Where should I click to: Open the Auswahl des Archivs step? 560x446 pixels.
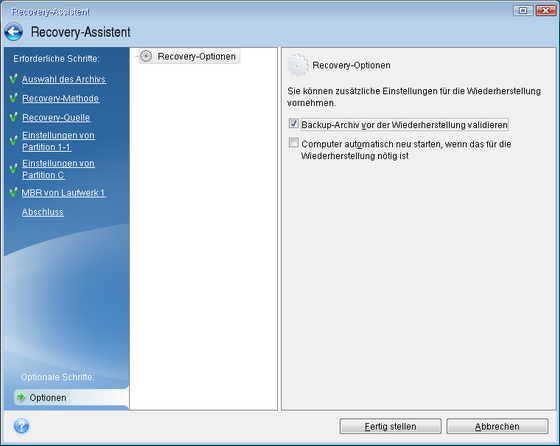[64, 79]
